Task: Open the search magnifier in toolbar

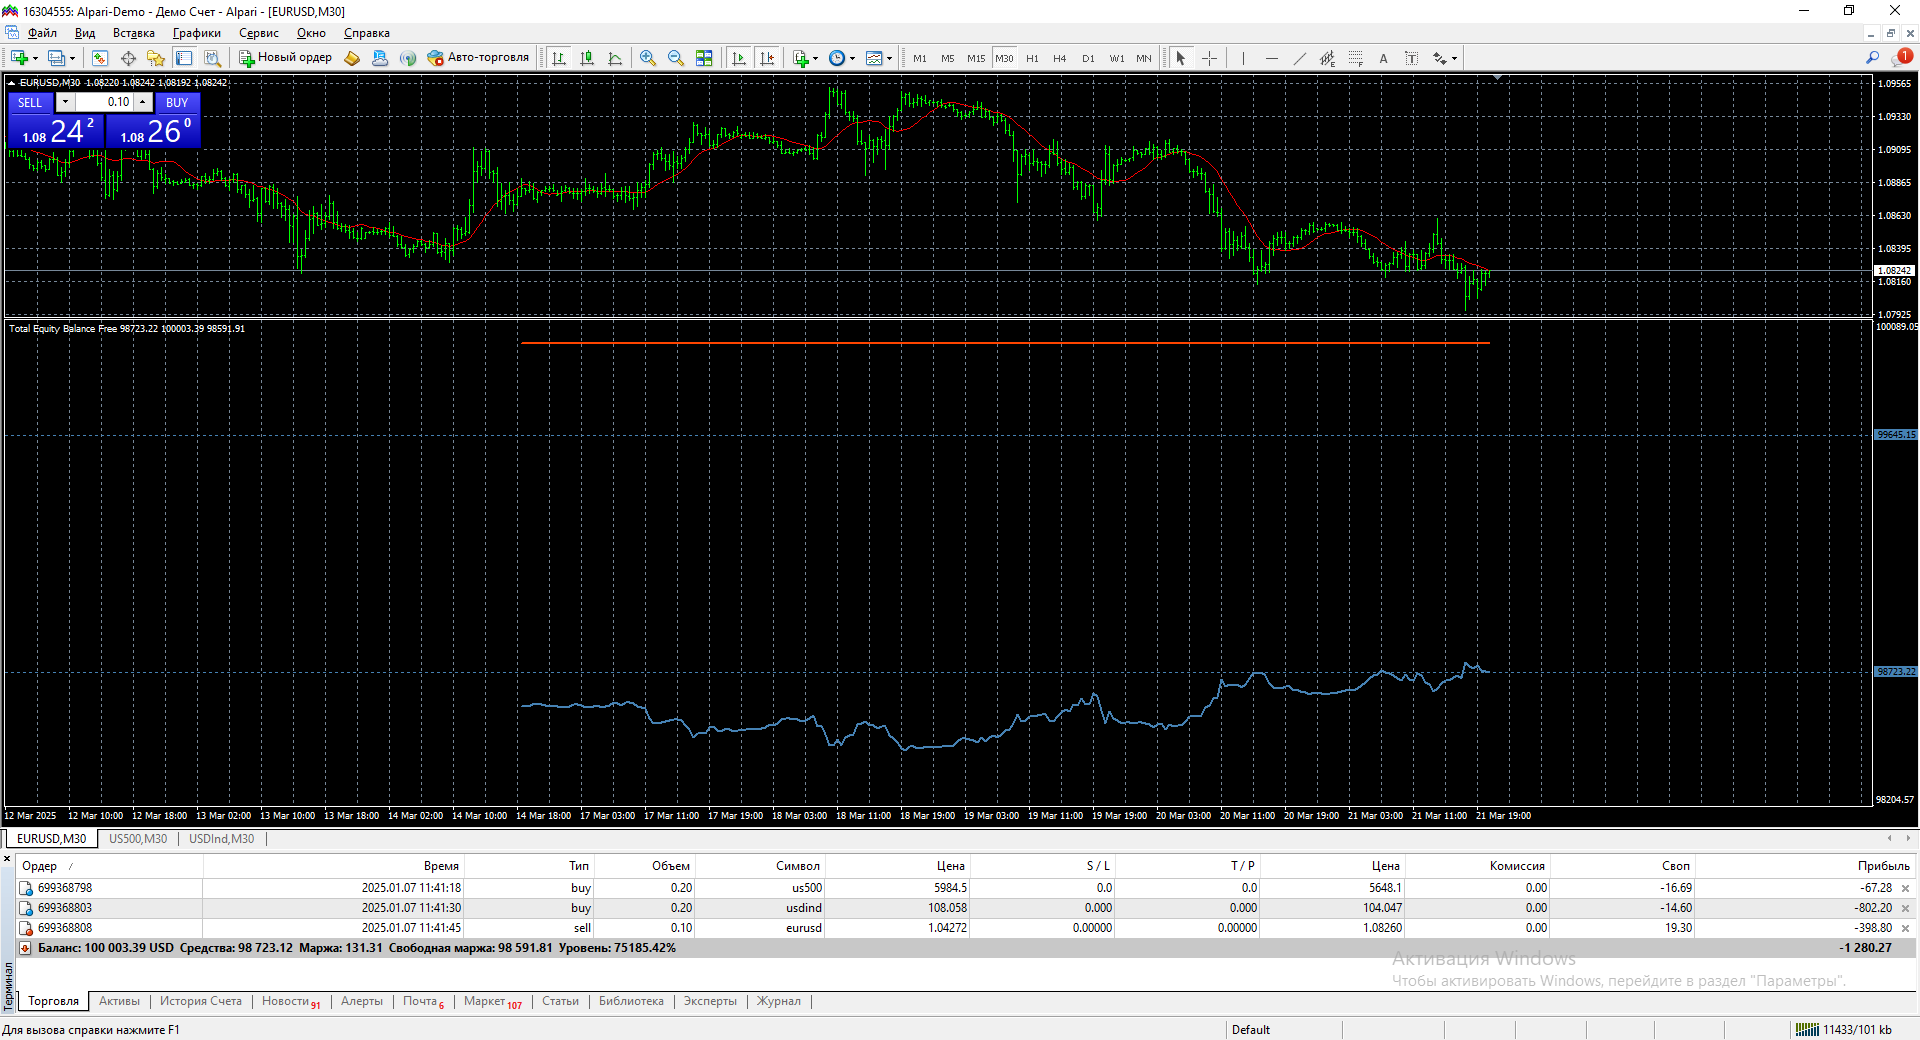Action: point(1872,58)
